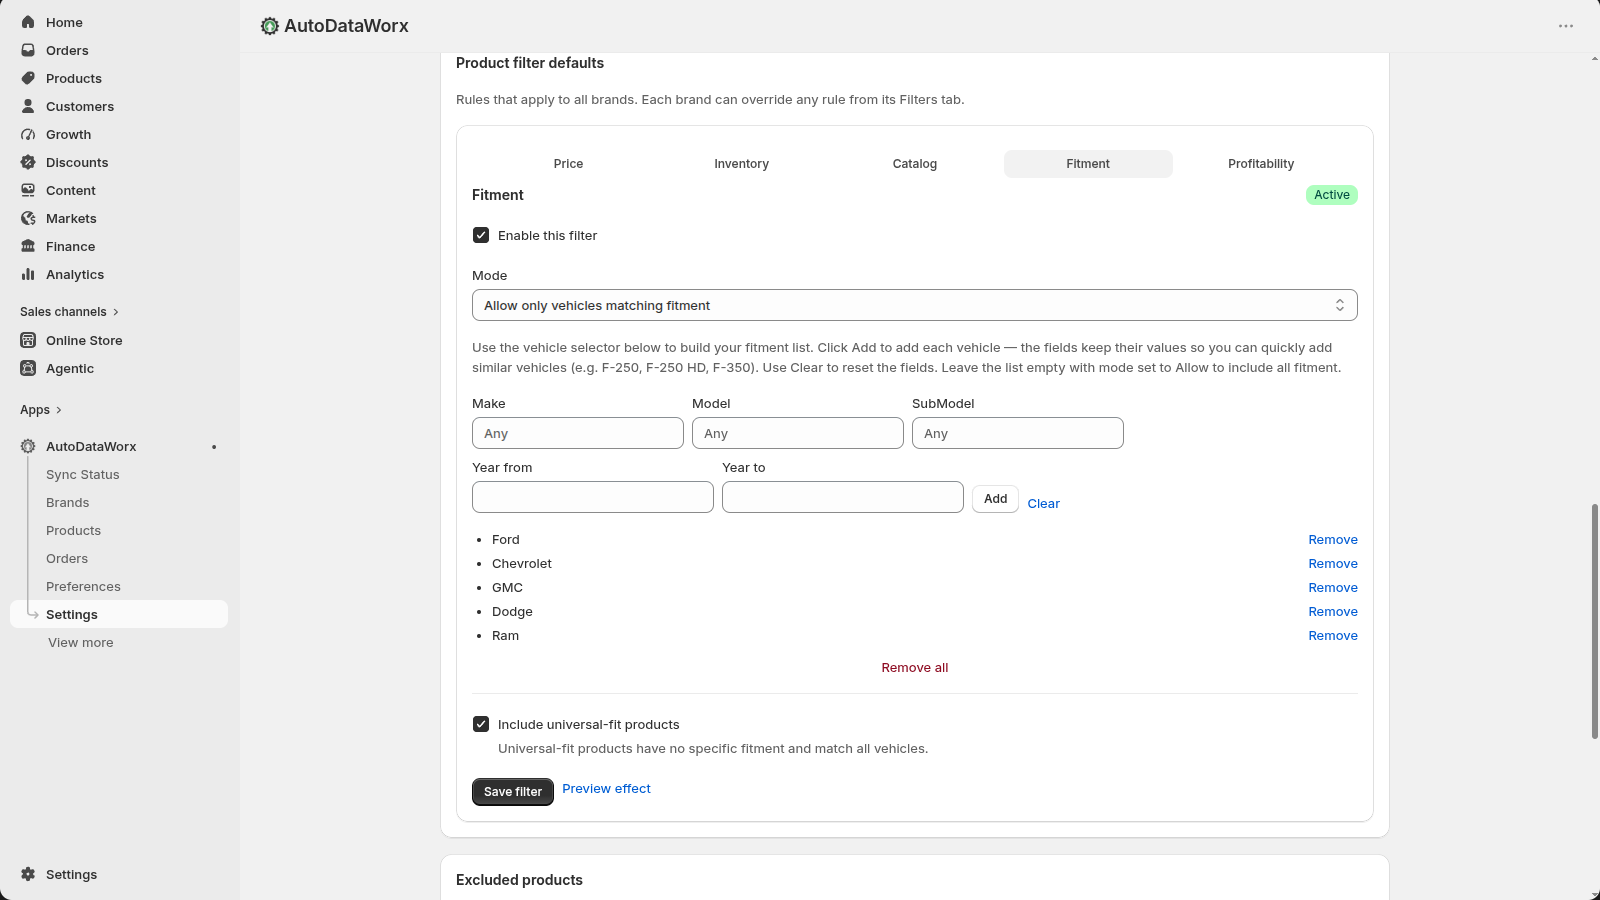Remove Ford from fitment list
This screenshot has height=900, width=1600.
tap(1333, 540)
